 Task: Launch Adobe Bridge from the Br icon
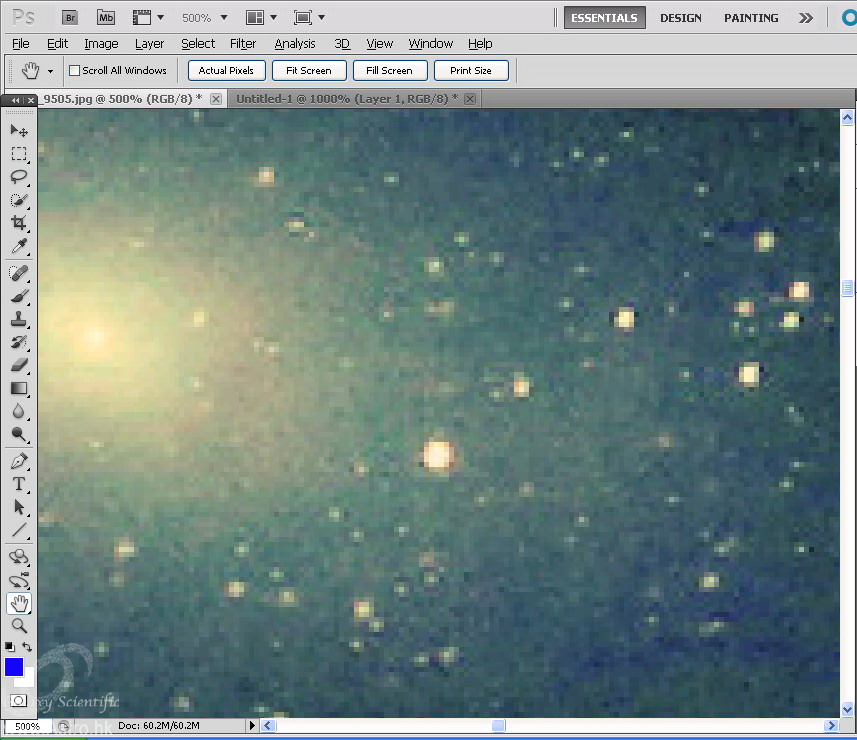click(x=70, y=17)
